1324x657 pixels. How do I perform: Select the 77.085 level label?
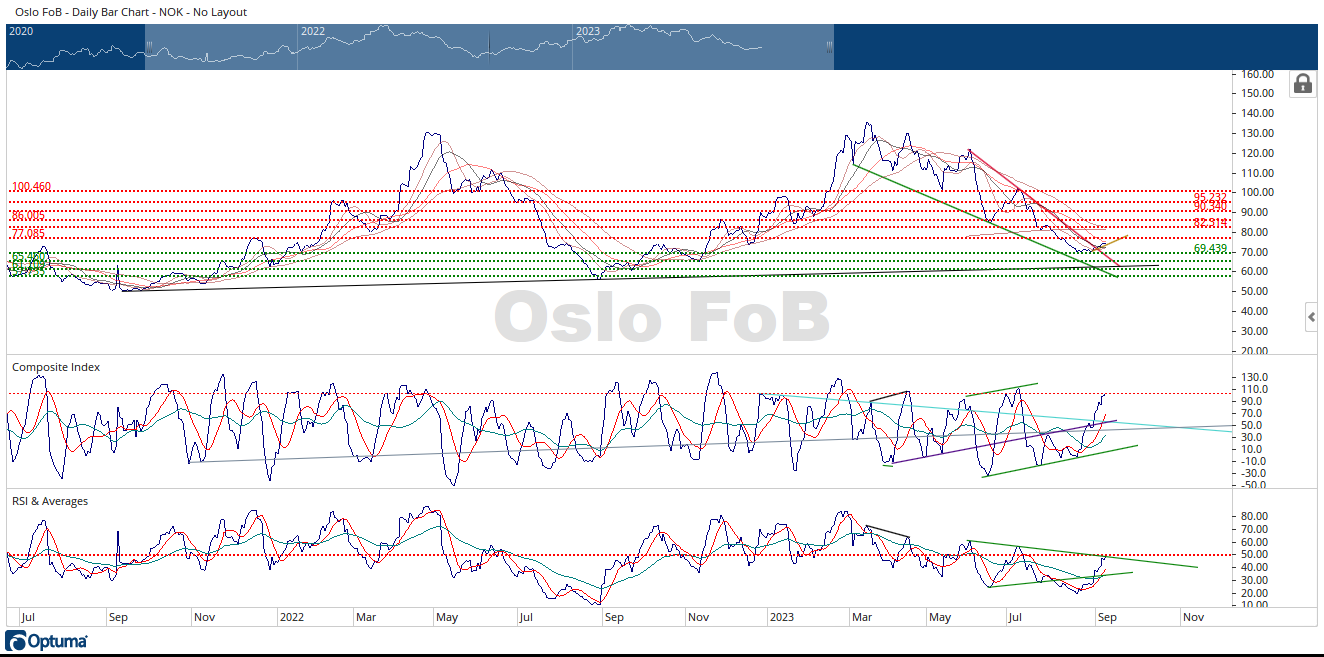(28, 233)
